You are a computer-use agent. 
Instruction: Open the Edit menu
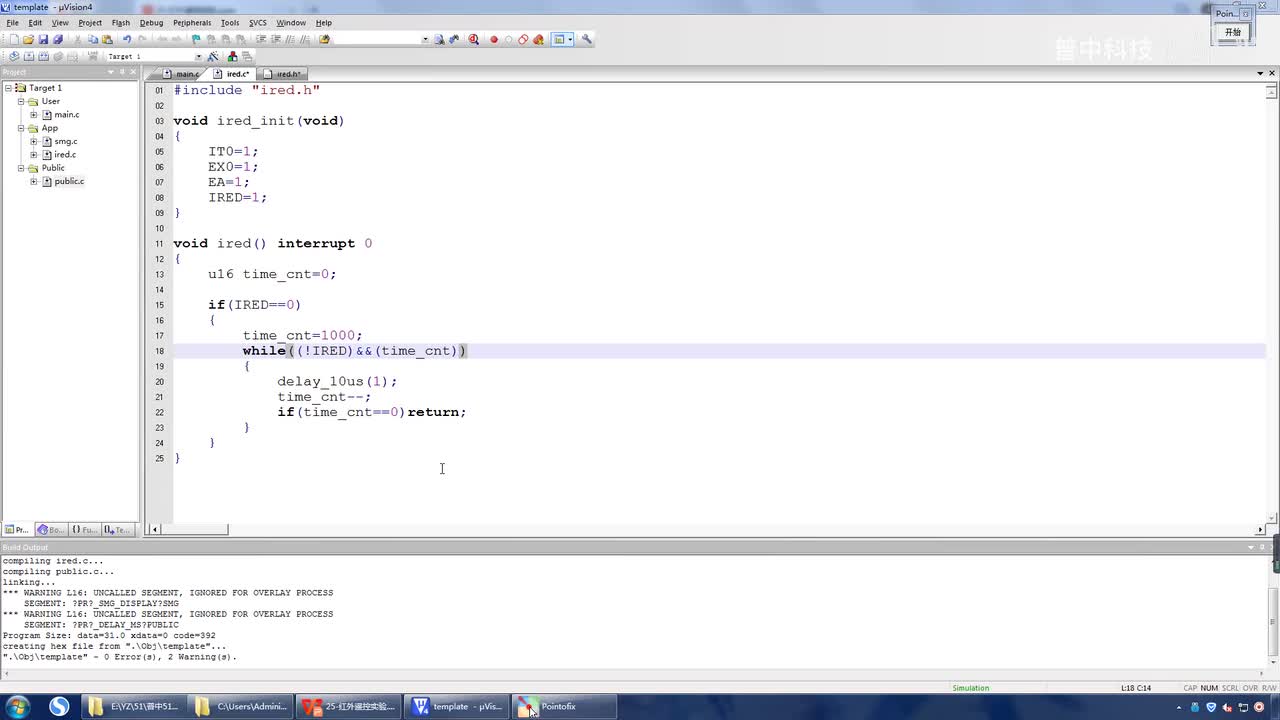35,22
